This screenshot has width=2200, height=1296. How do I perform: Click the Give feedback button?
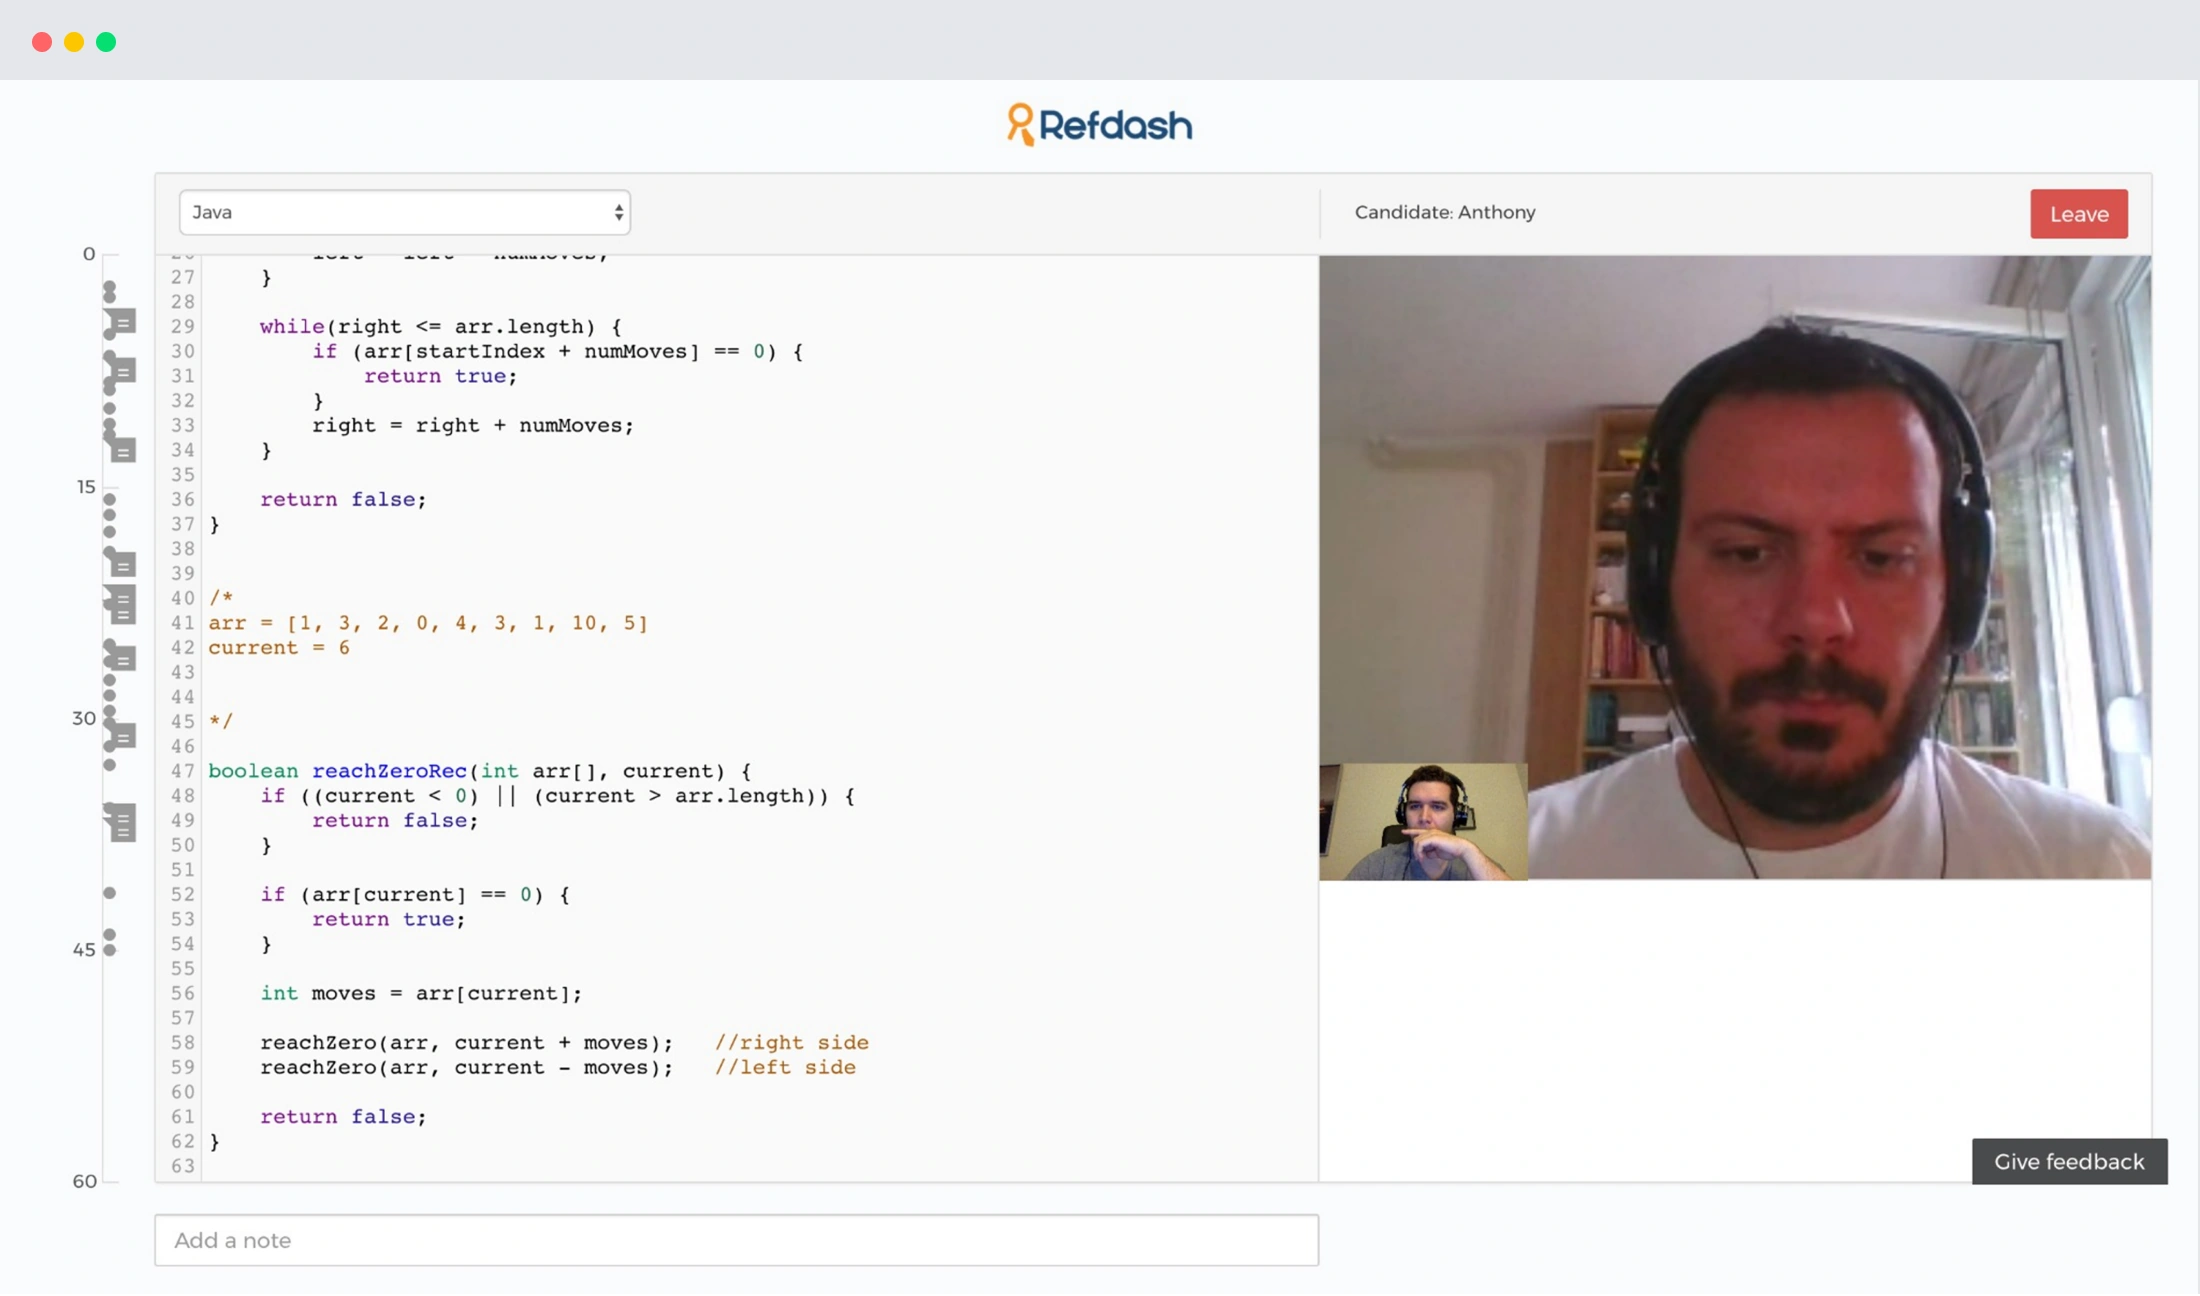2069,1162
